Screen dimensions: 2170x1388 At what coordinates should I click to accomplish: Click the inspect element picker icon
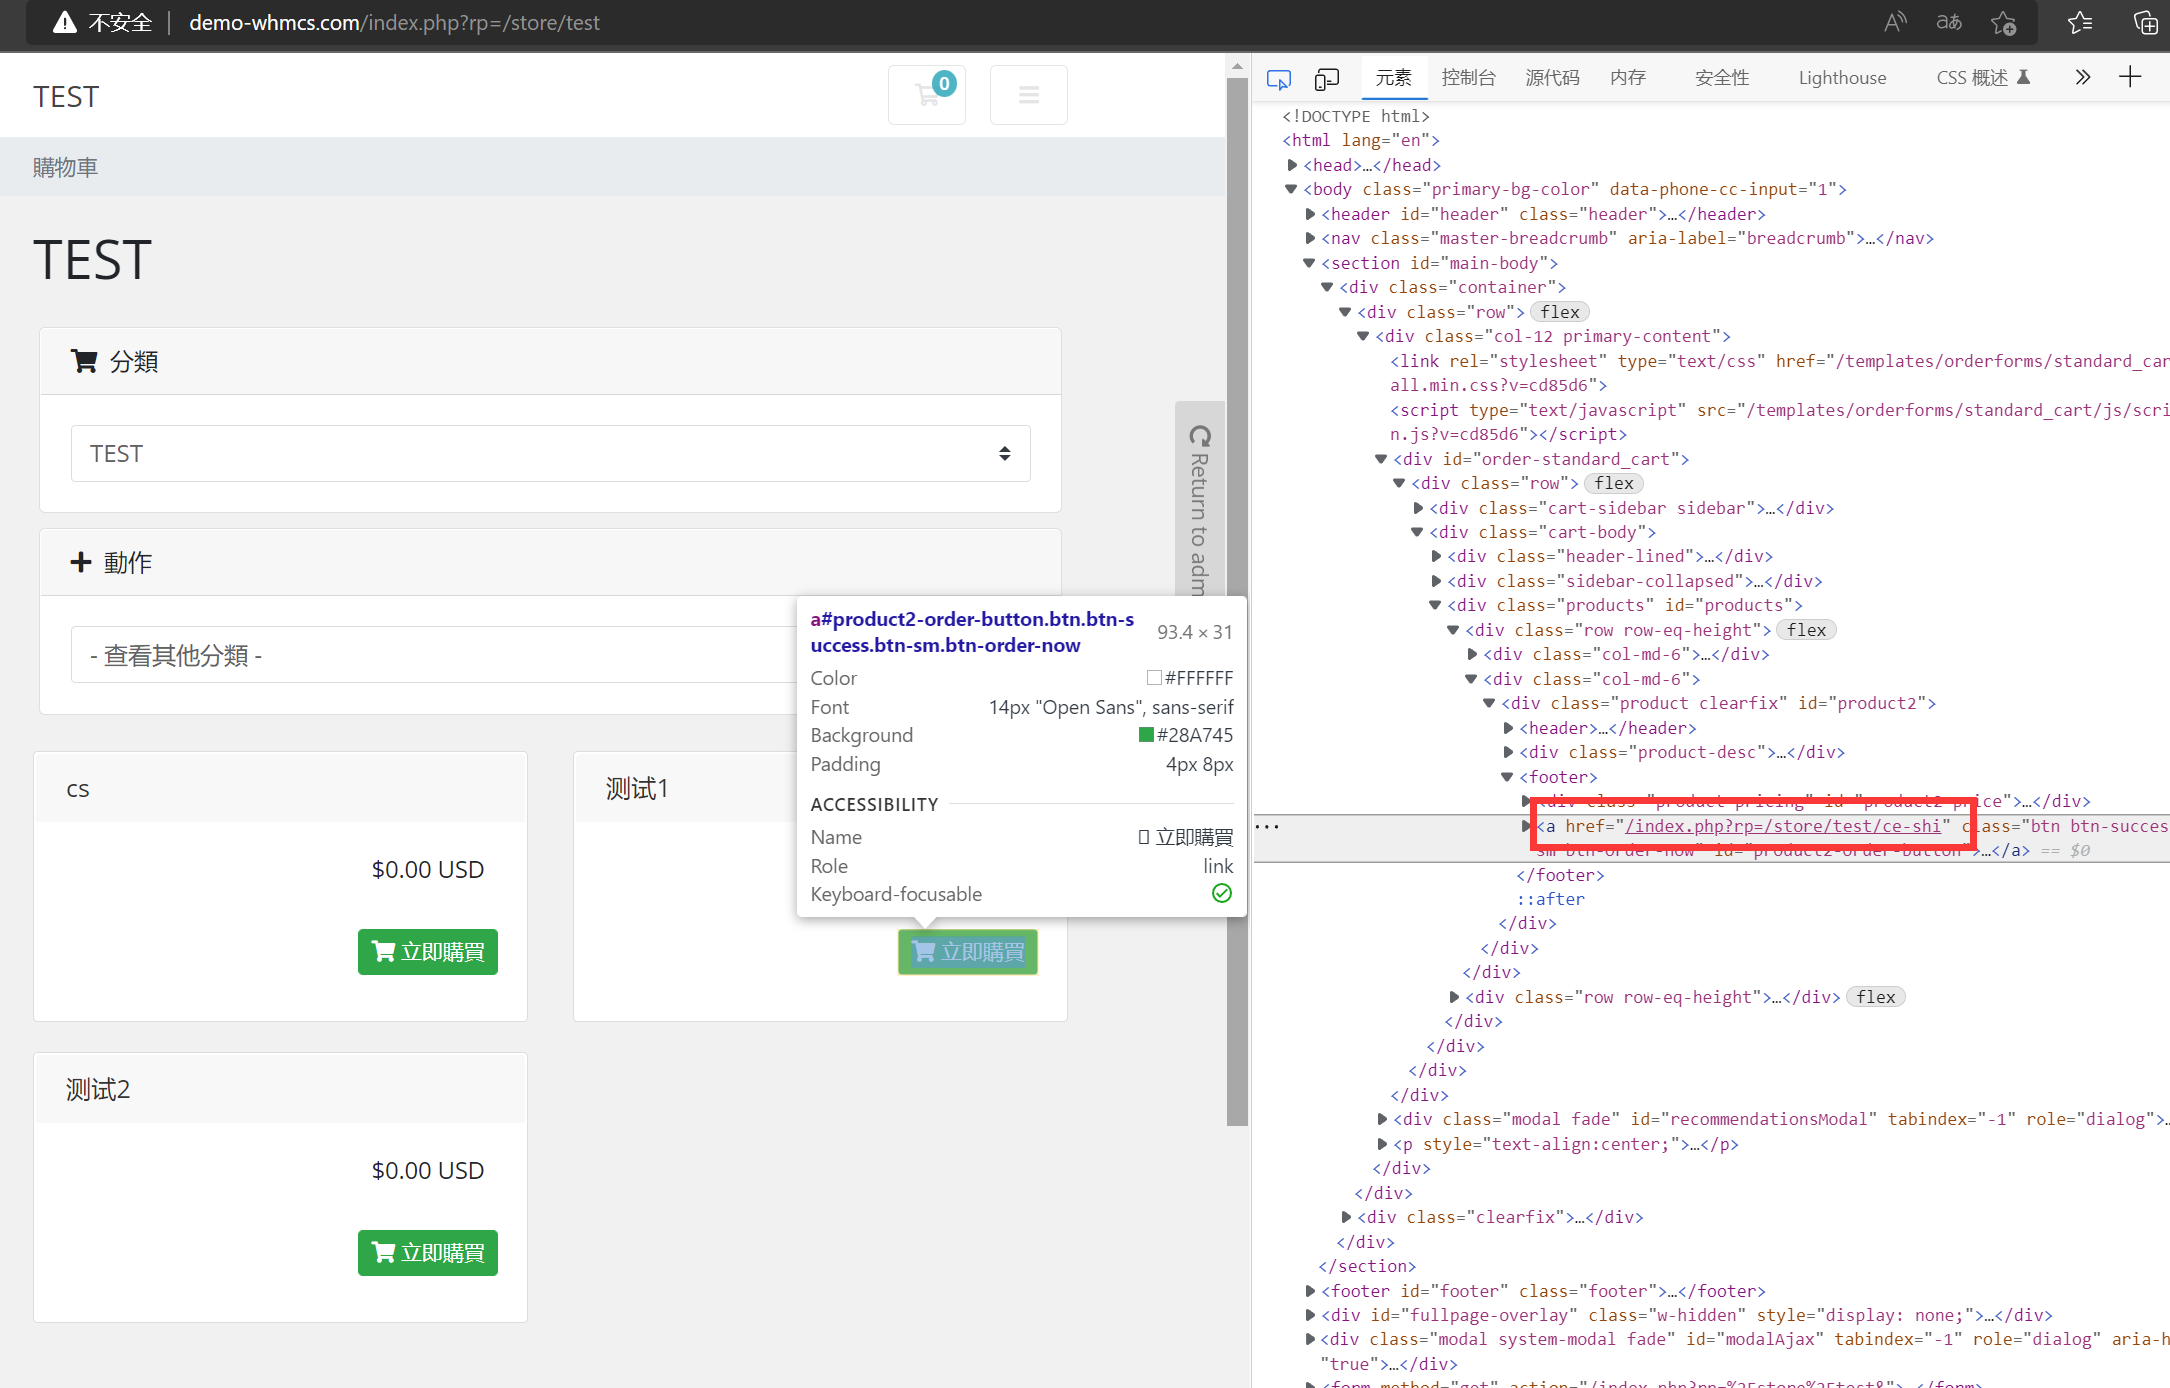click(1278, 79)
